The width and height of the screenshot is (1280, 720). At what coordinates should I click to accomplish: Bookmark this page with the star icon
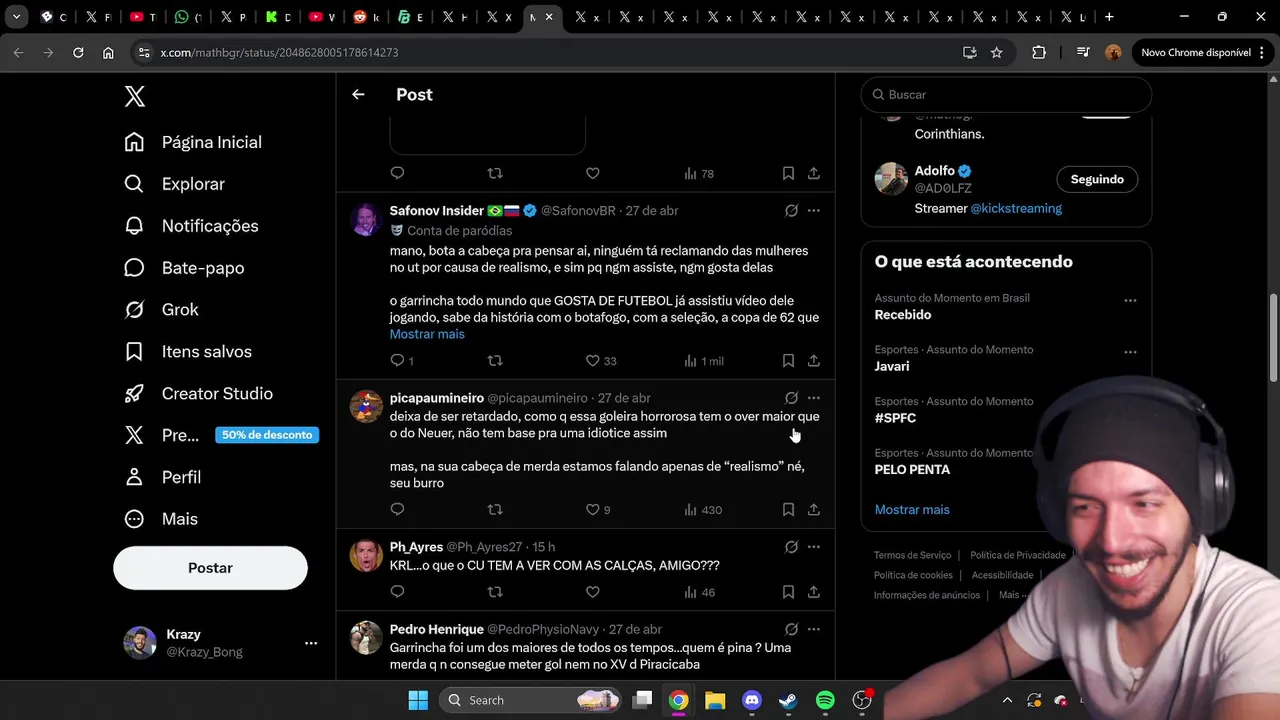(x=996, y=52)
